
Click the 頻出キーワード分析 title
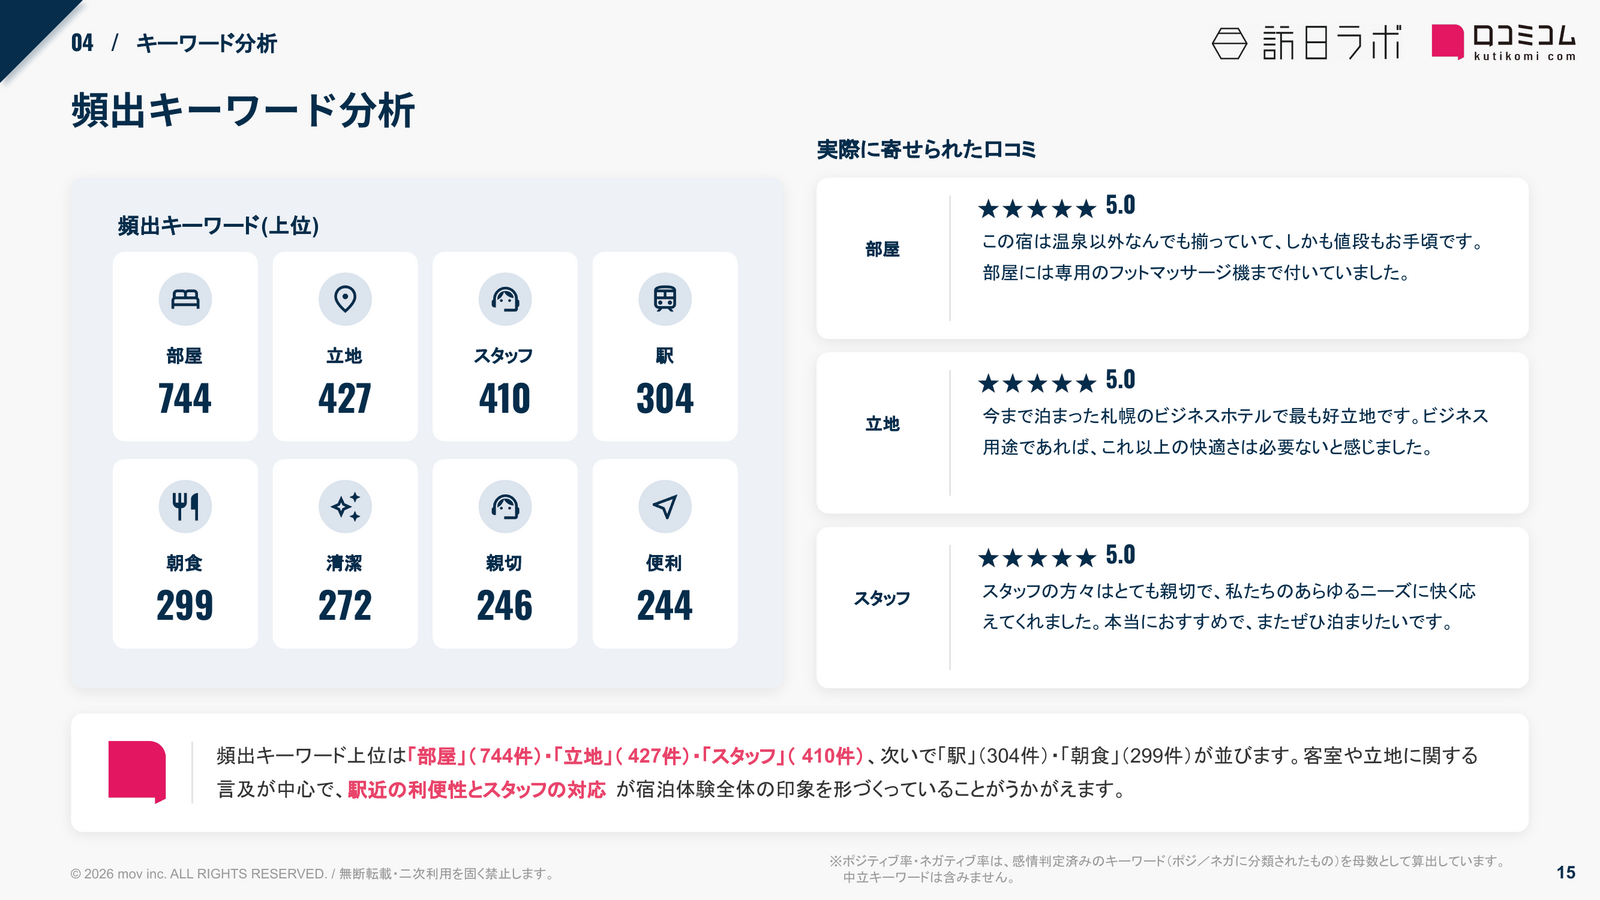pyautogui.click(x=243, y=110)
